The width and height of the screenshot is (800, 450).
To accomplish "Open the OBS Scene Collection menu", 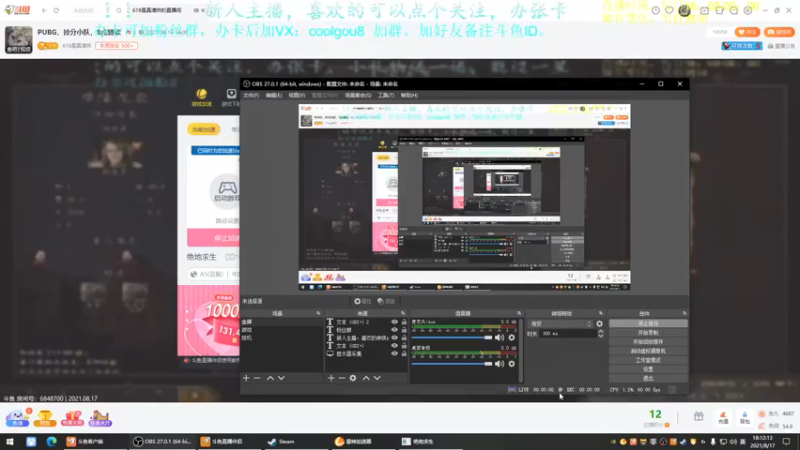I will tap(358, 95).
